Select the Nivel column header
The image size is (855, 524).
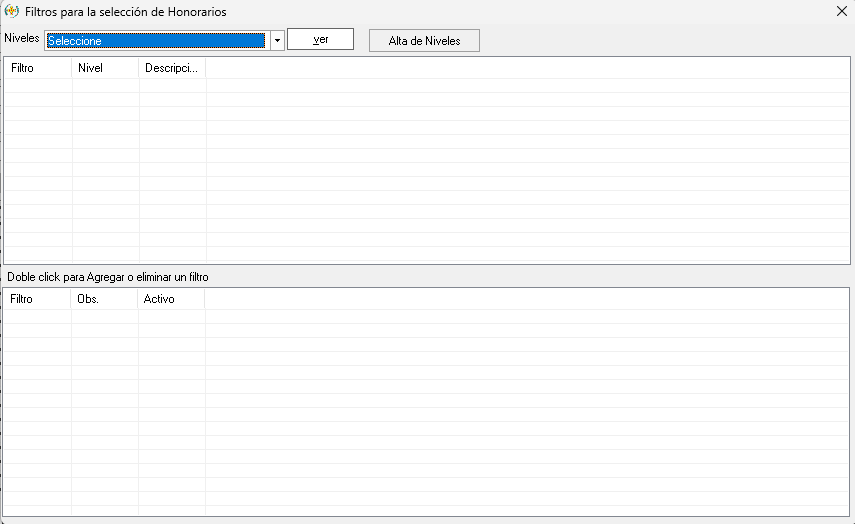pyautogui.click(x=105, y=68)
